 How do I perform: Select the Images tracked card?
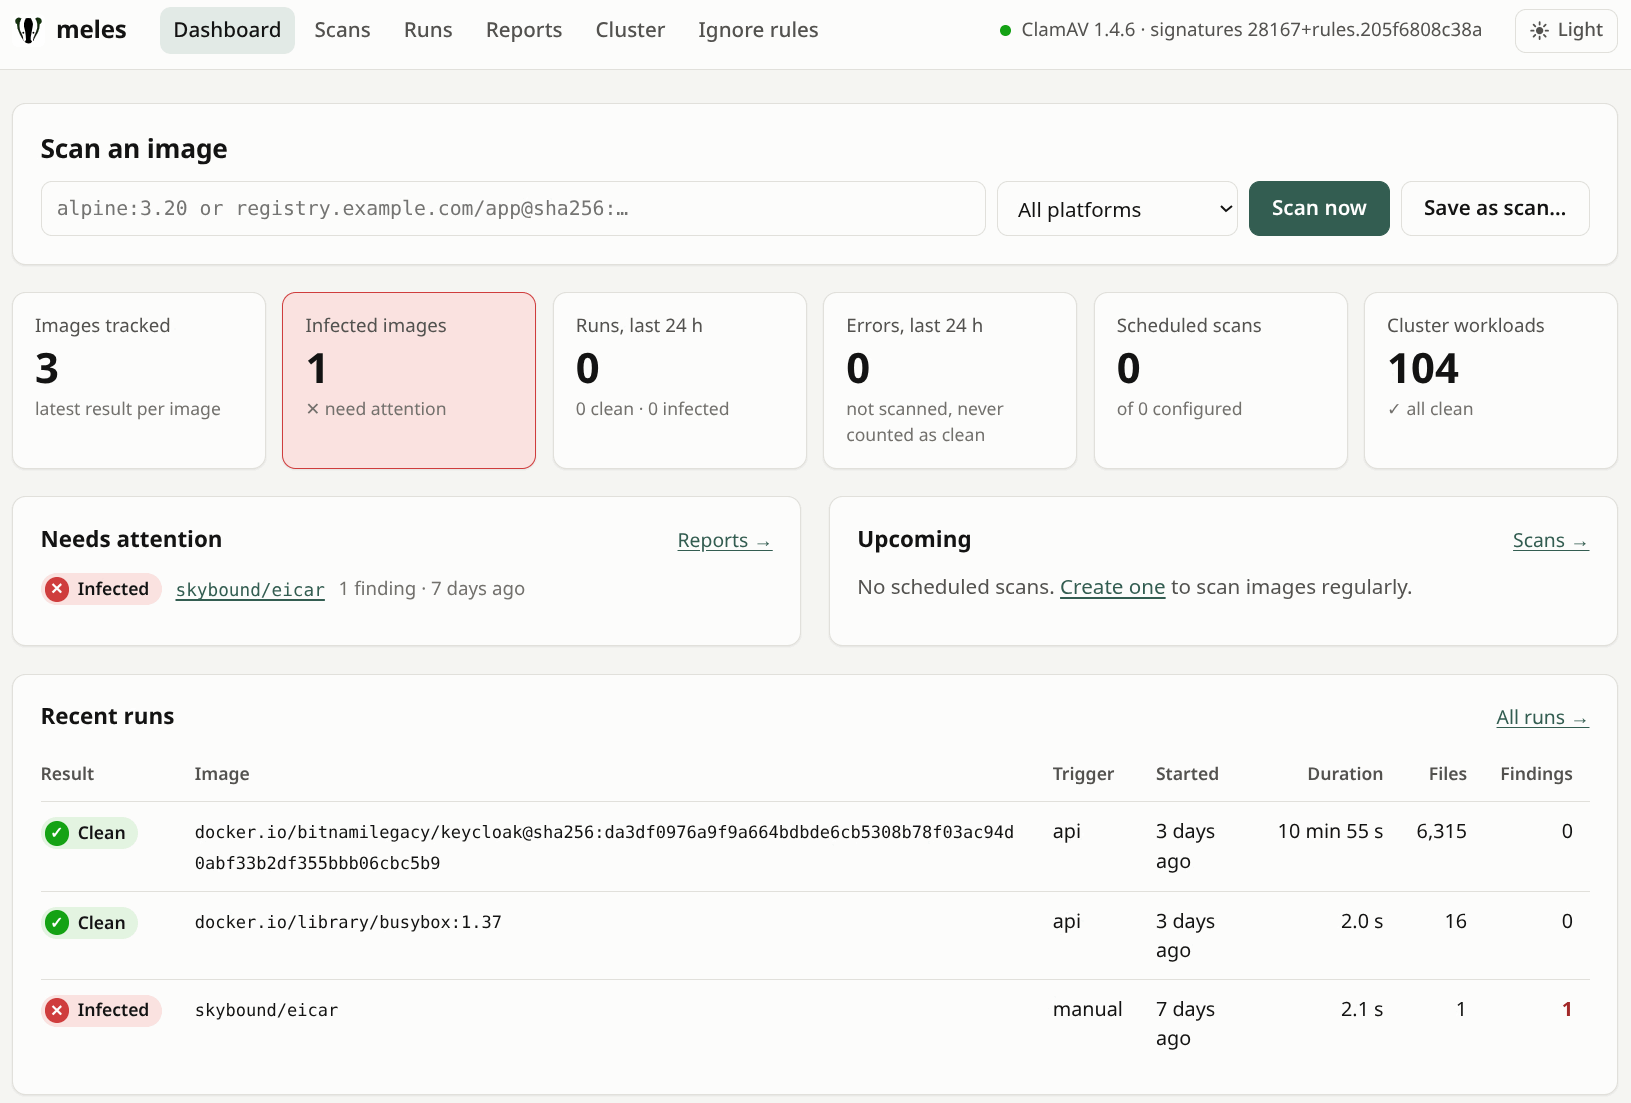click(139, 380)
